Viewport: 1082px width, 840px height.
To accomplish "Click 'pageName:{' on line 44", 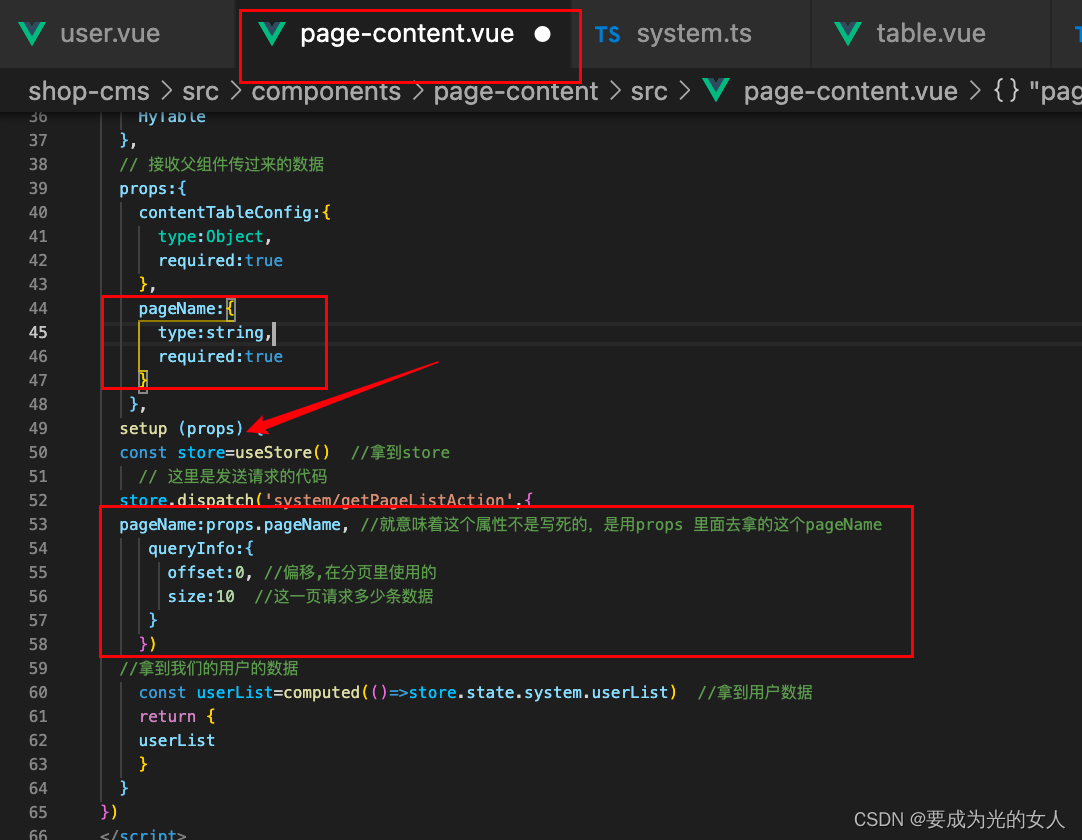I will [x=187, y=309].
